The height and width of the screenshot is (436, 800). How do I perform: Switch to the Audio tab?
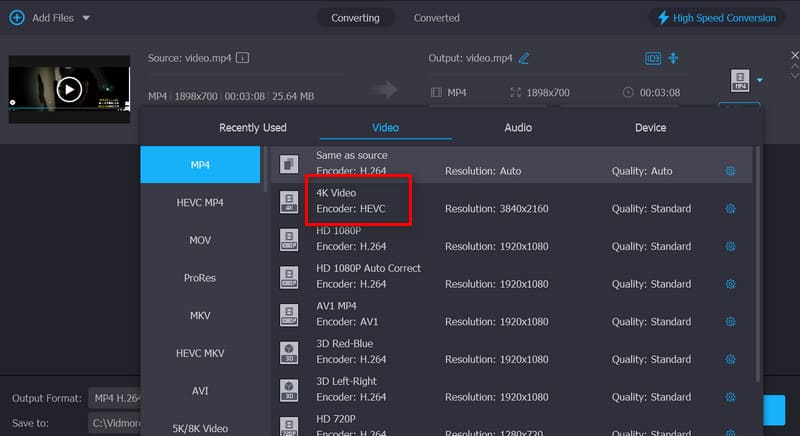pyautogui.click(x=518, y=127)
